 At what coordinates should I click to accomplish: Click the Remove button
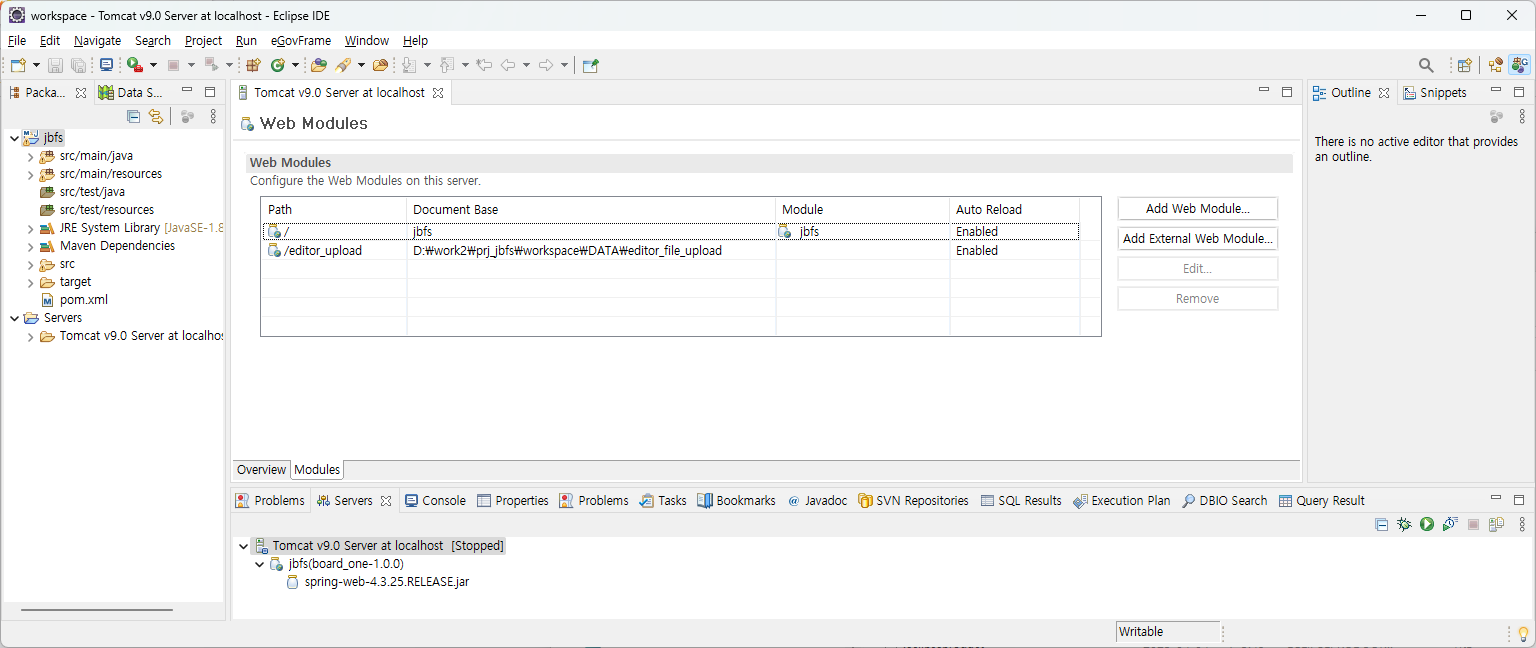[1198, 299]
